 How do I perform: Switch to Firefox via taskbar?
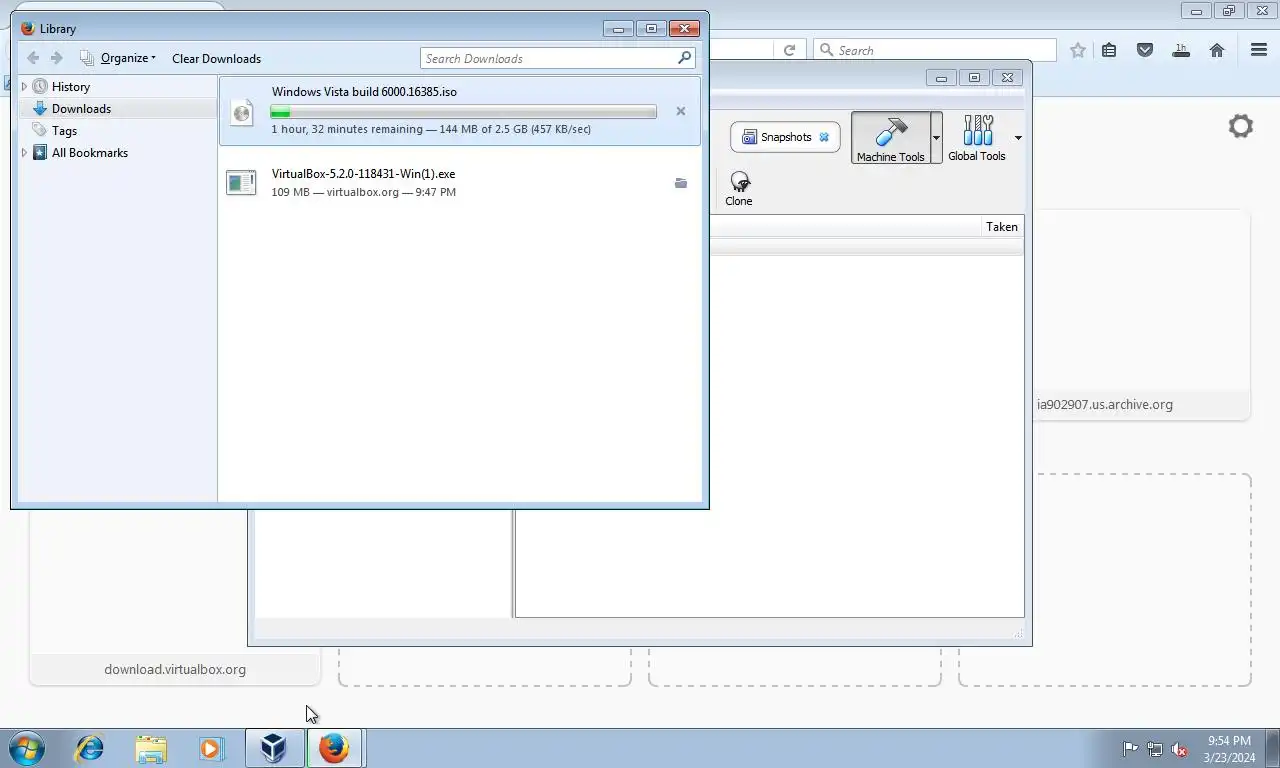335,748
